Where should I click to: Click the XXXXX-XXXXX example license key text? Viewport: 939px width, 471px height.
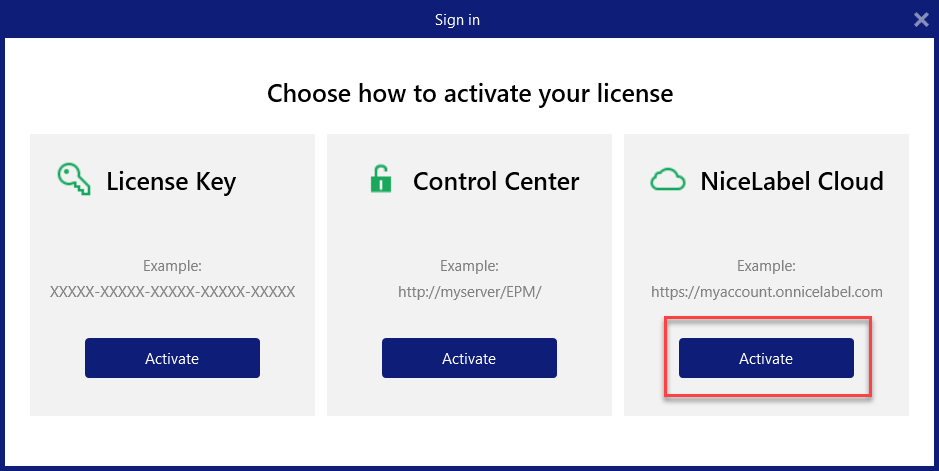click(x=172, y=292)
